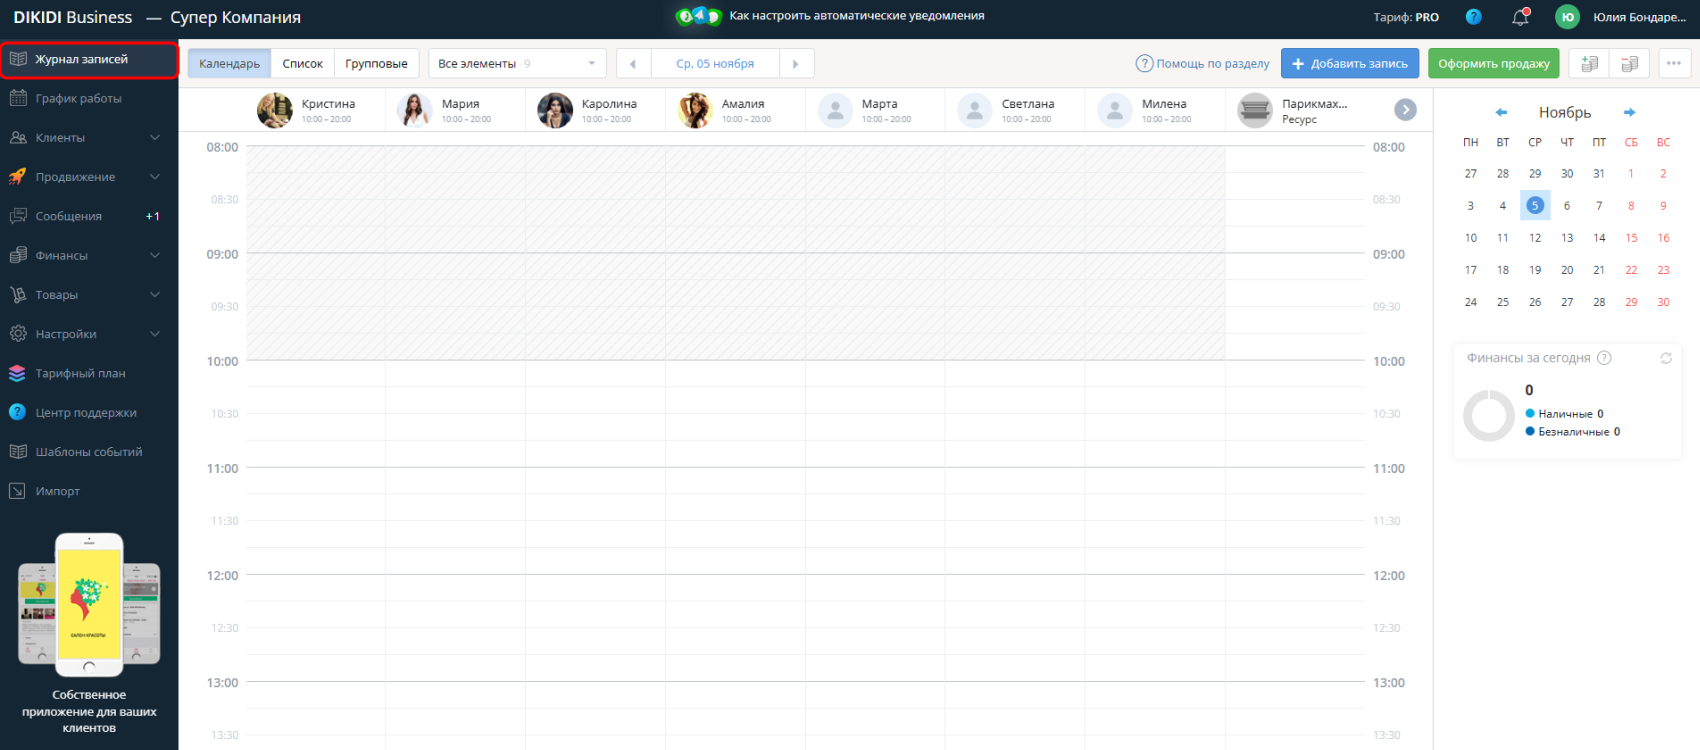Switch to Групповые view
The image size is (1700, 750).
376,64
